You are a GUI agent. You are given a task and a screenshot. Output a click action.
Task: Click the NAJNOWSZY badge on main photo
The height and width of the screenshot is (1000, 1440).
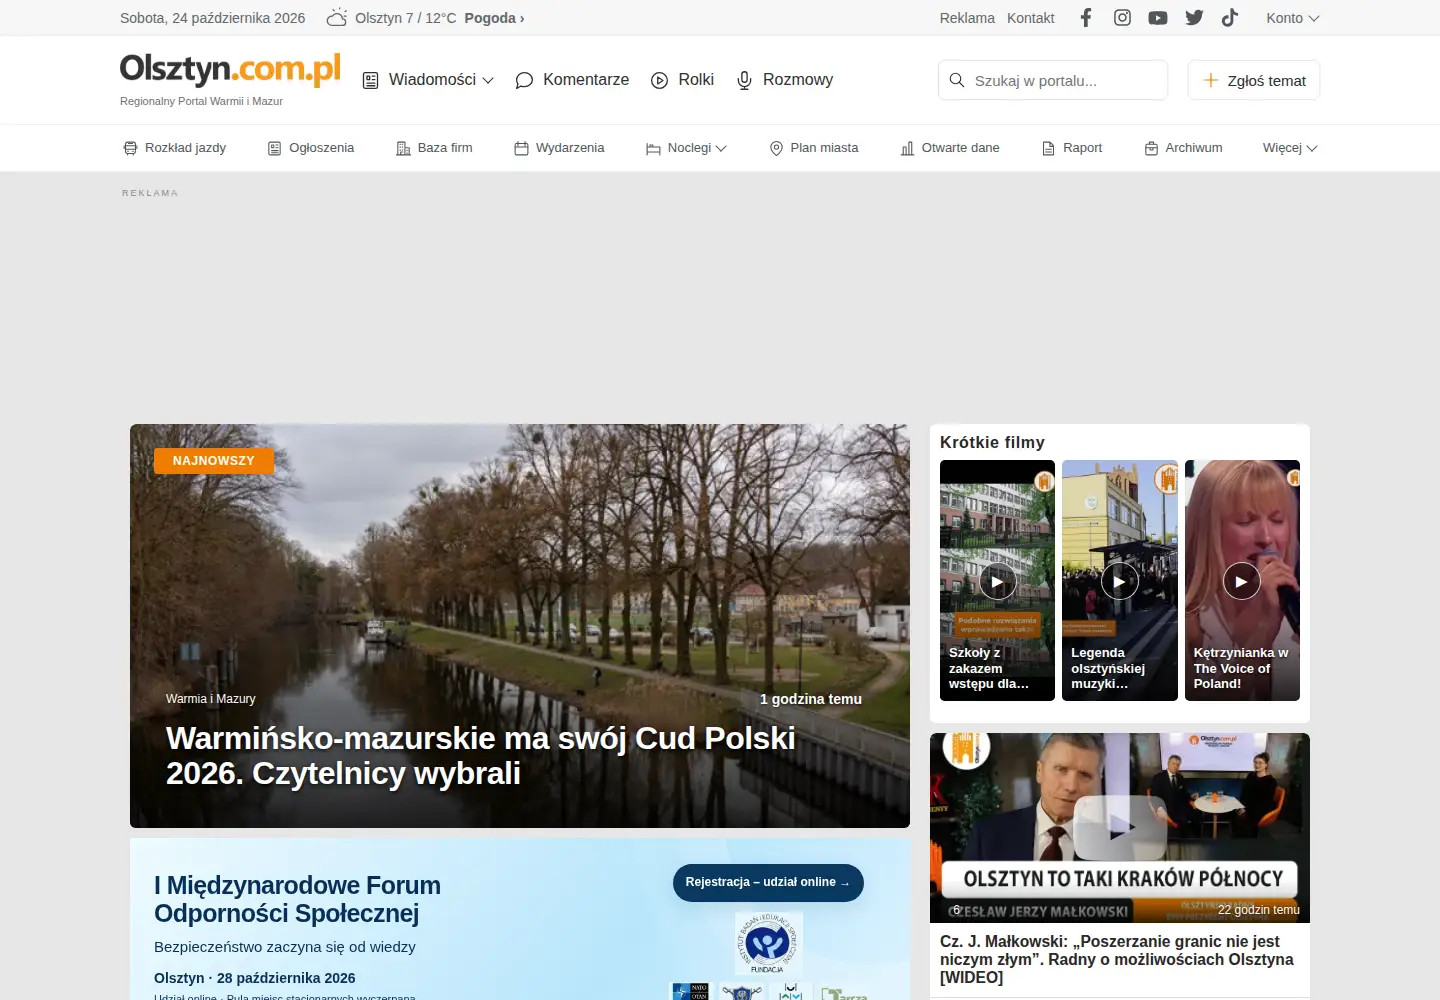pyautogui.click(x=214, y=461)
